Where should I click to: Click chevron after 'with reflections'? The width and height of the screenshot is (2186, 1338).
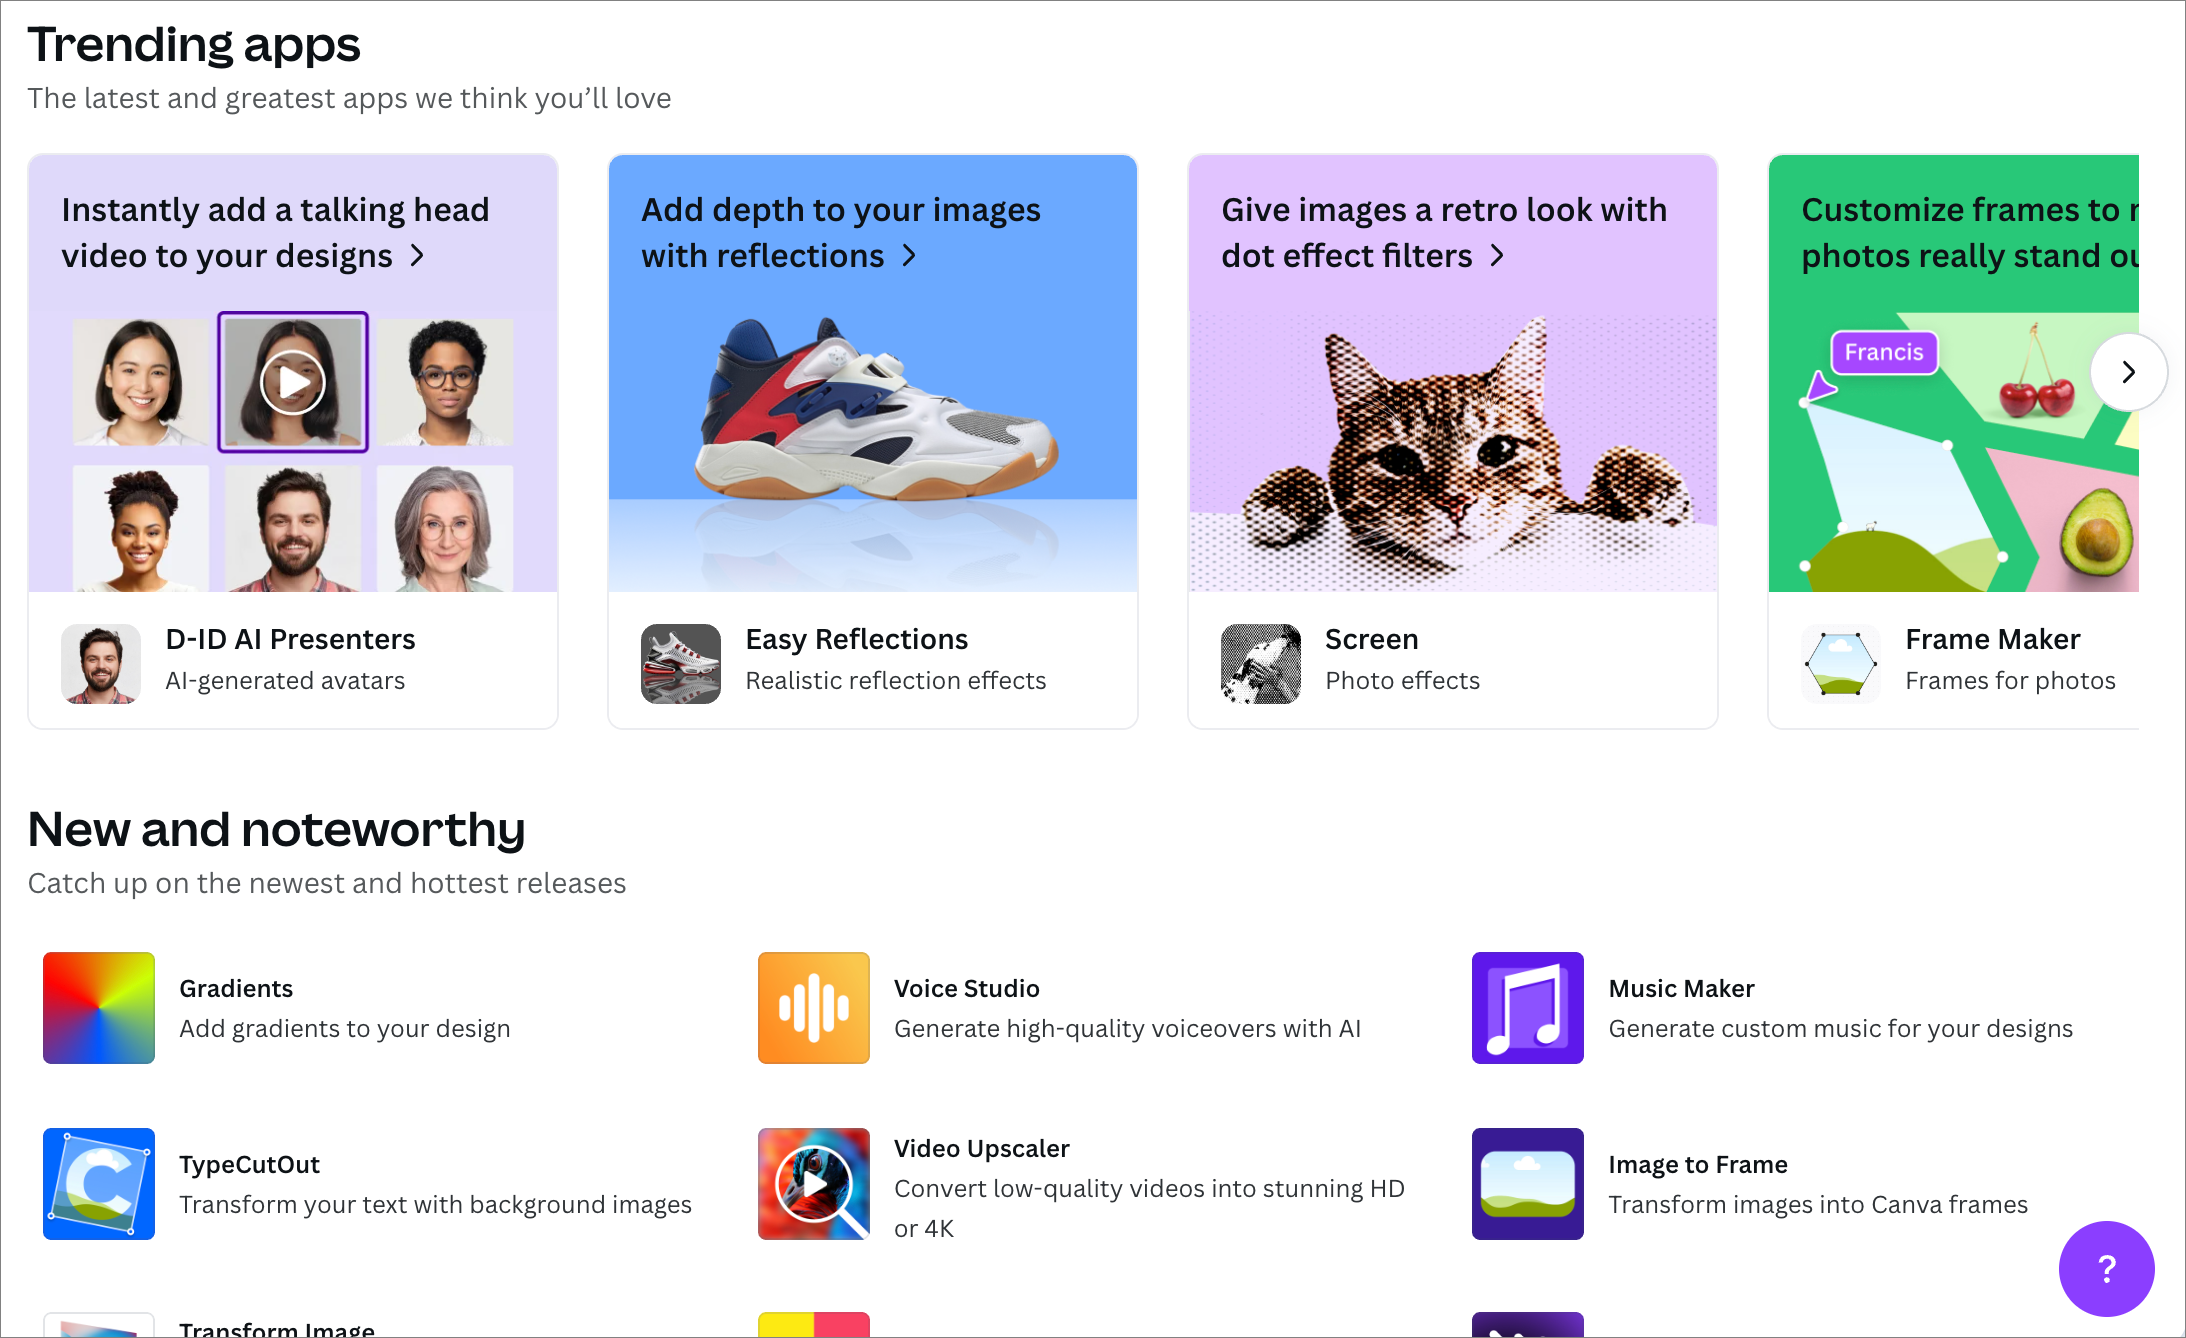(x=909, y=256)
